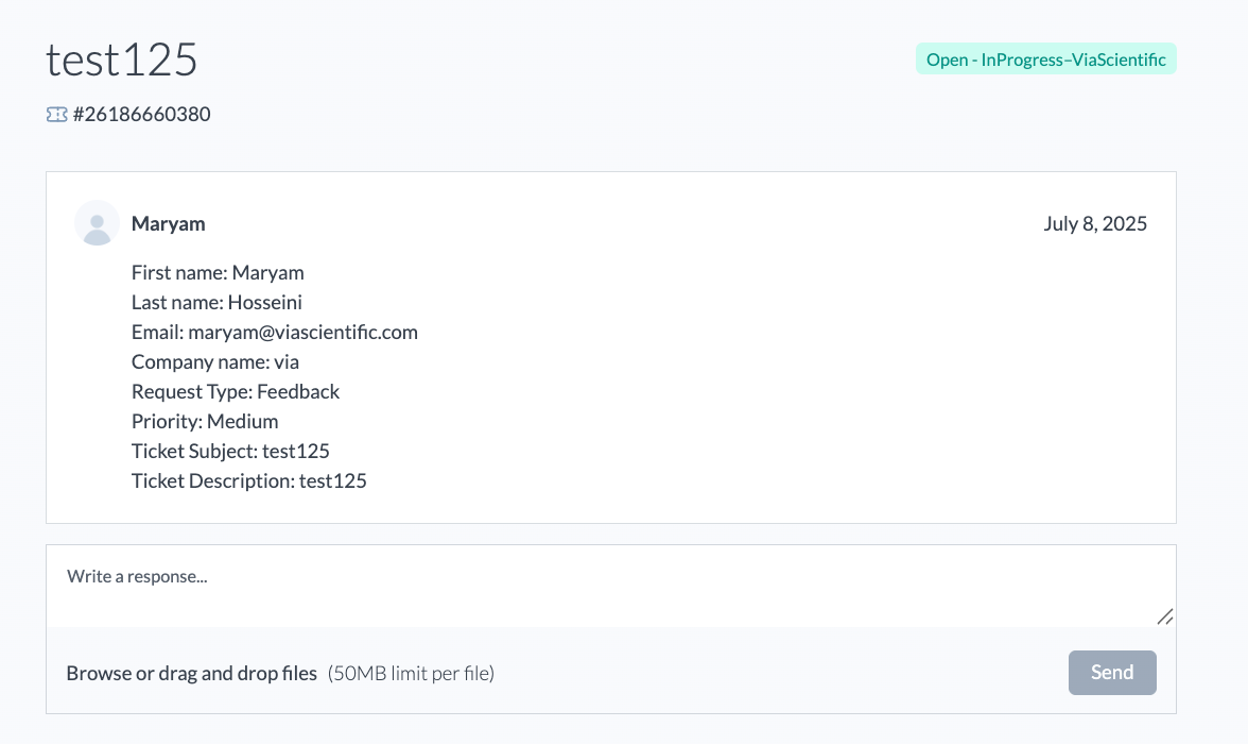The width and height of the screenshot is (1248, 744).
Task: Click the textarea resize handle icon
Action: click(x=1165, y=617)
